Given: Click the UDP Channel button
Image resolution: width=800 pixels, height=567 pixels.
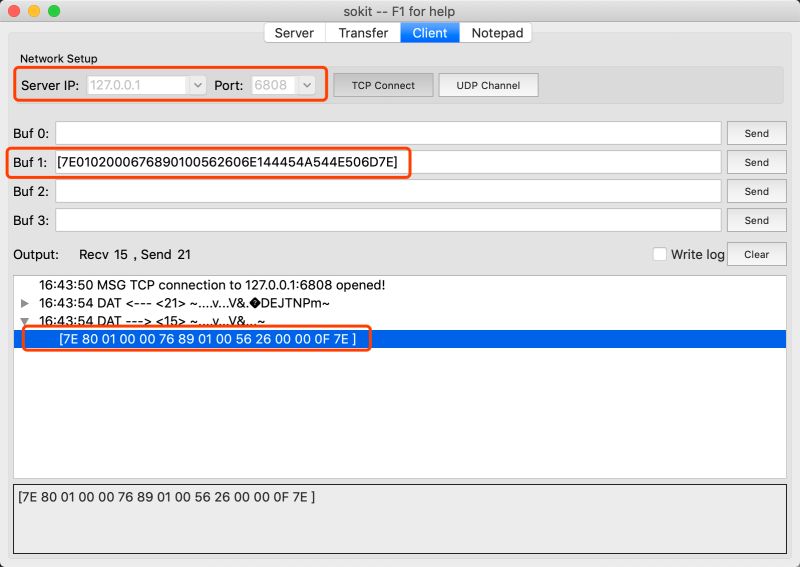Looking at the screenshot, I should (x=488, y=85).
